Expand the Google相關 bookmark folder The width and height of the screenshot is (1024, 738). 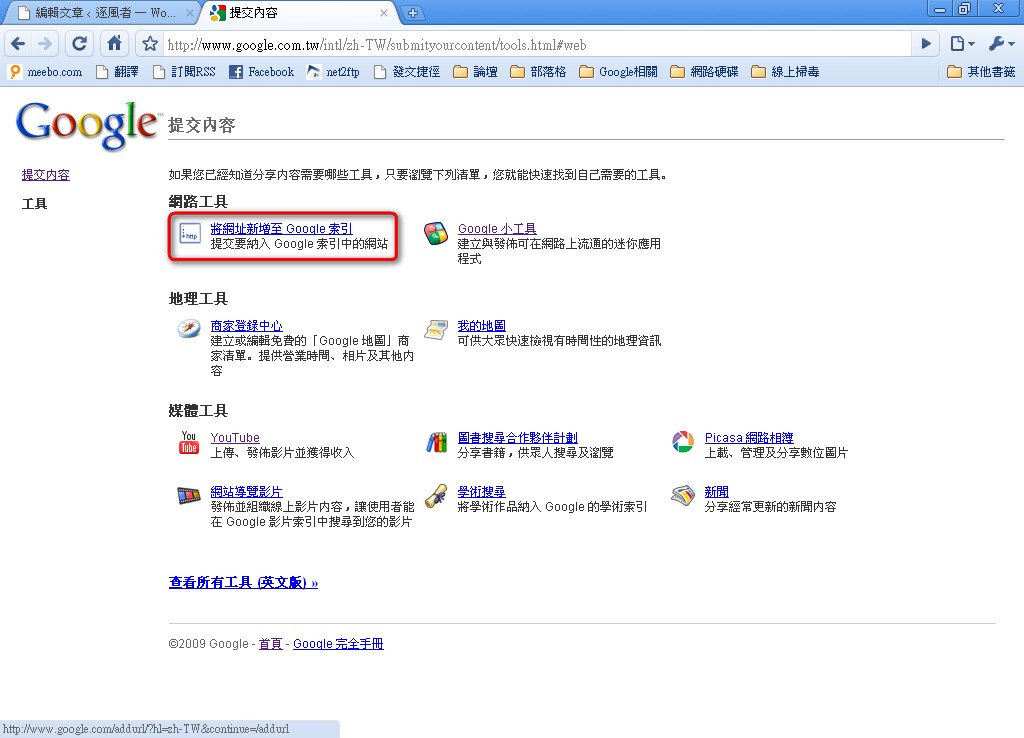(x=618, y=72)
